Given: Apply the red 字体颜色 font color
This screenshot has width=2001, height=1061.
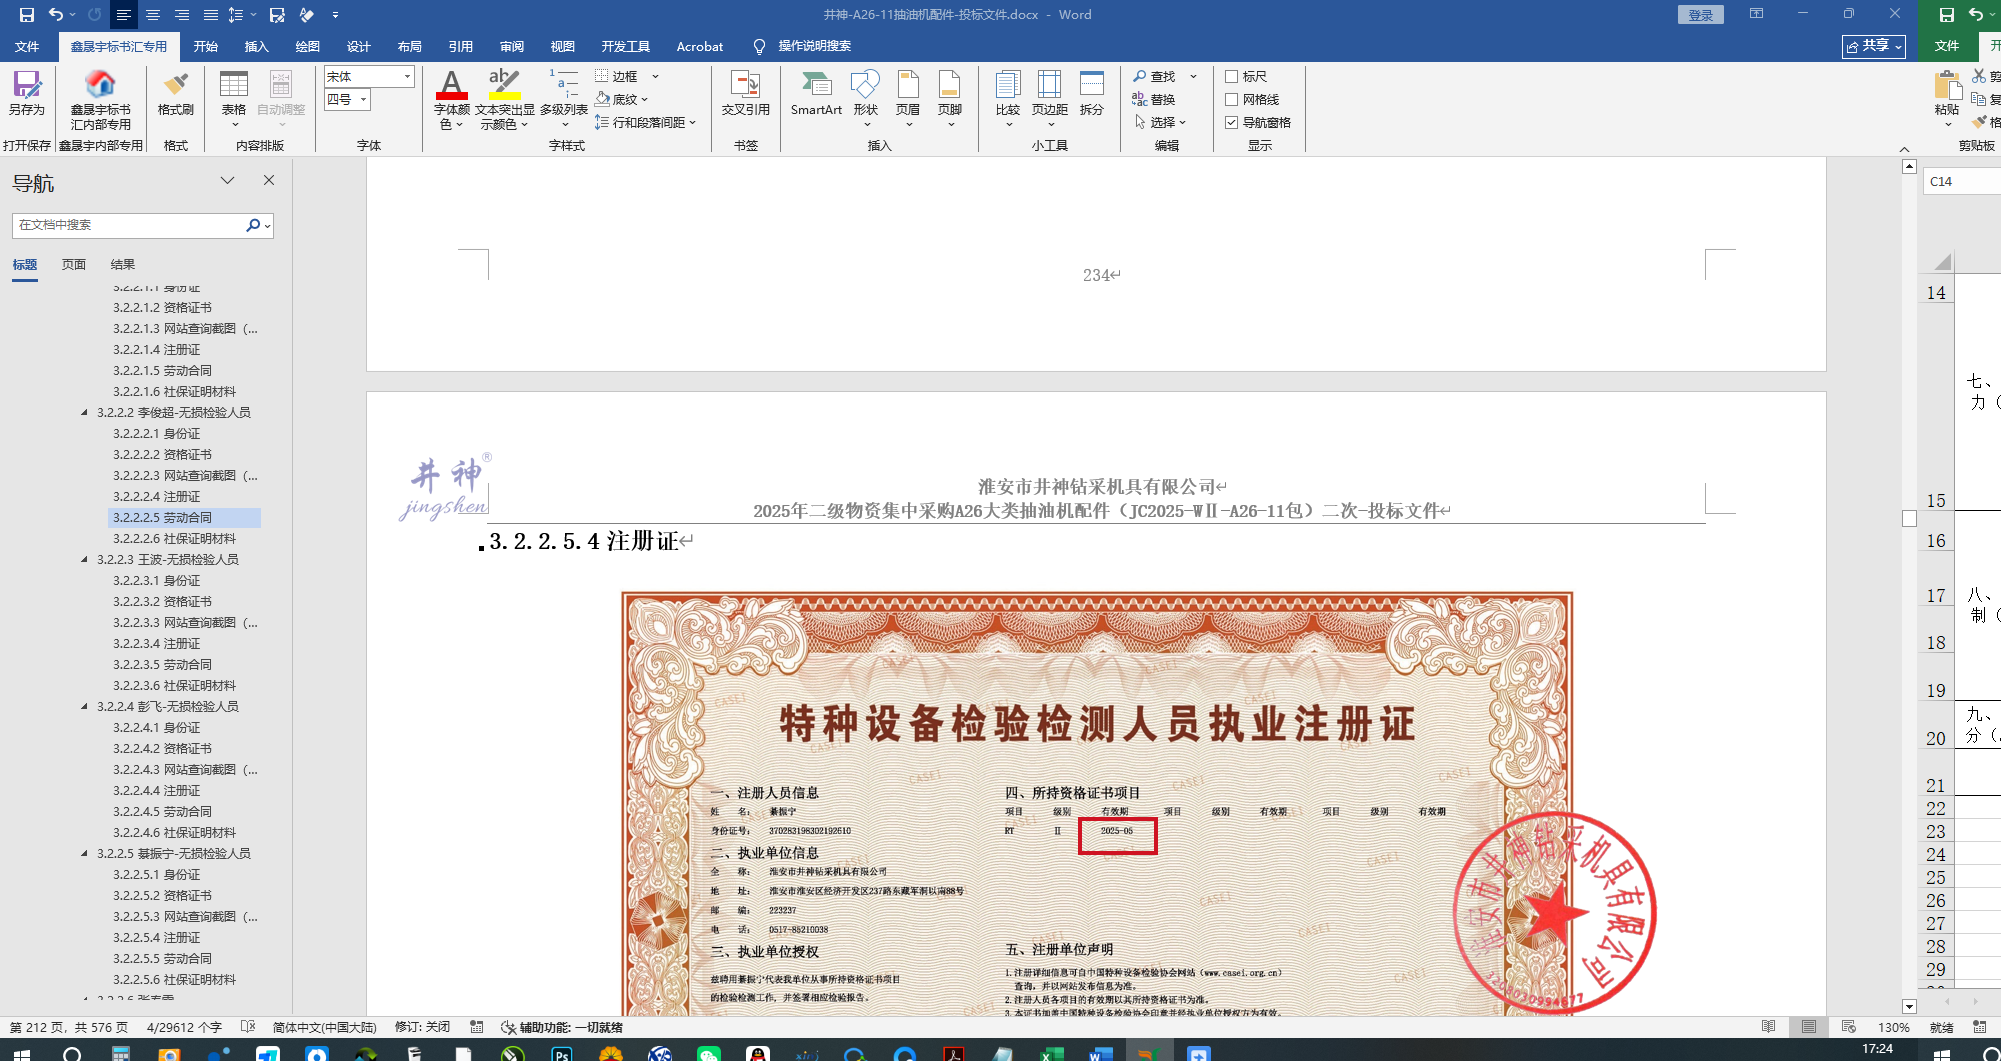Looking at the screenshot, I should (x=451, y=85).
